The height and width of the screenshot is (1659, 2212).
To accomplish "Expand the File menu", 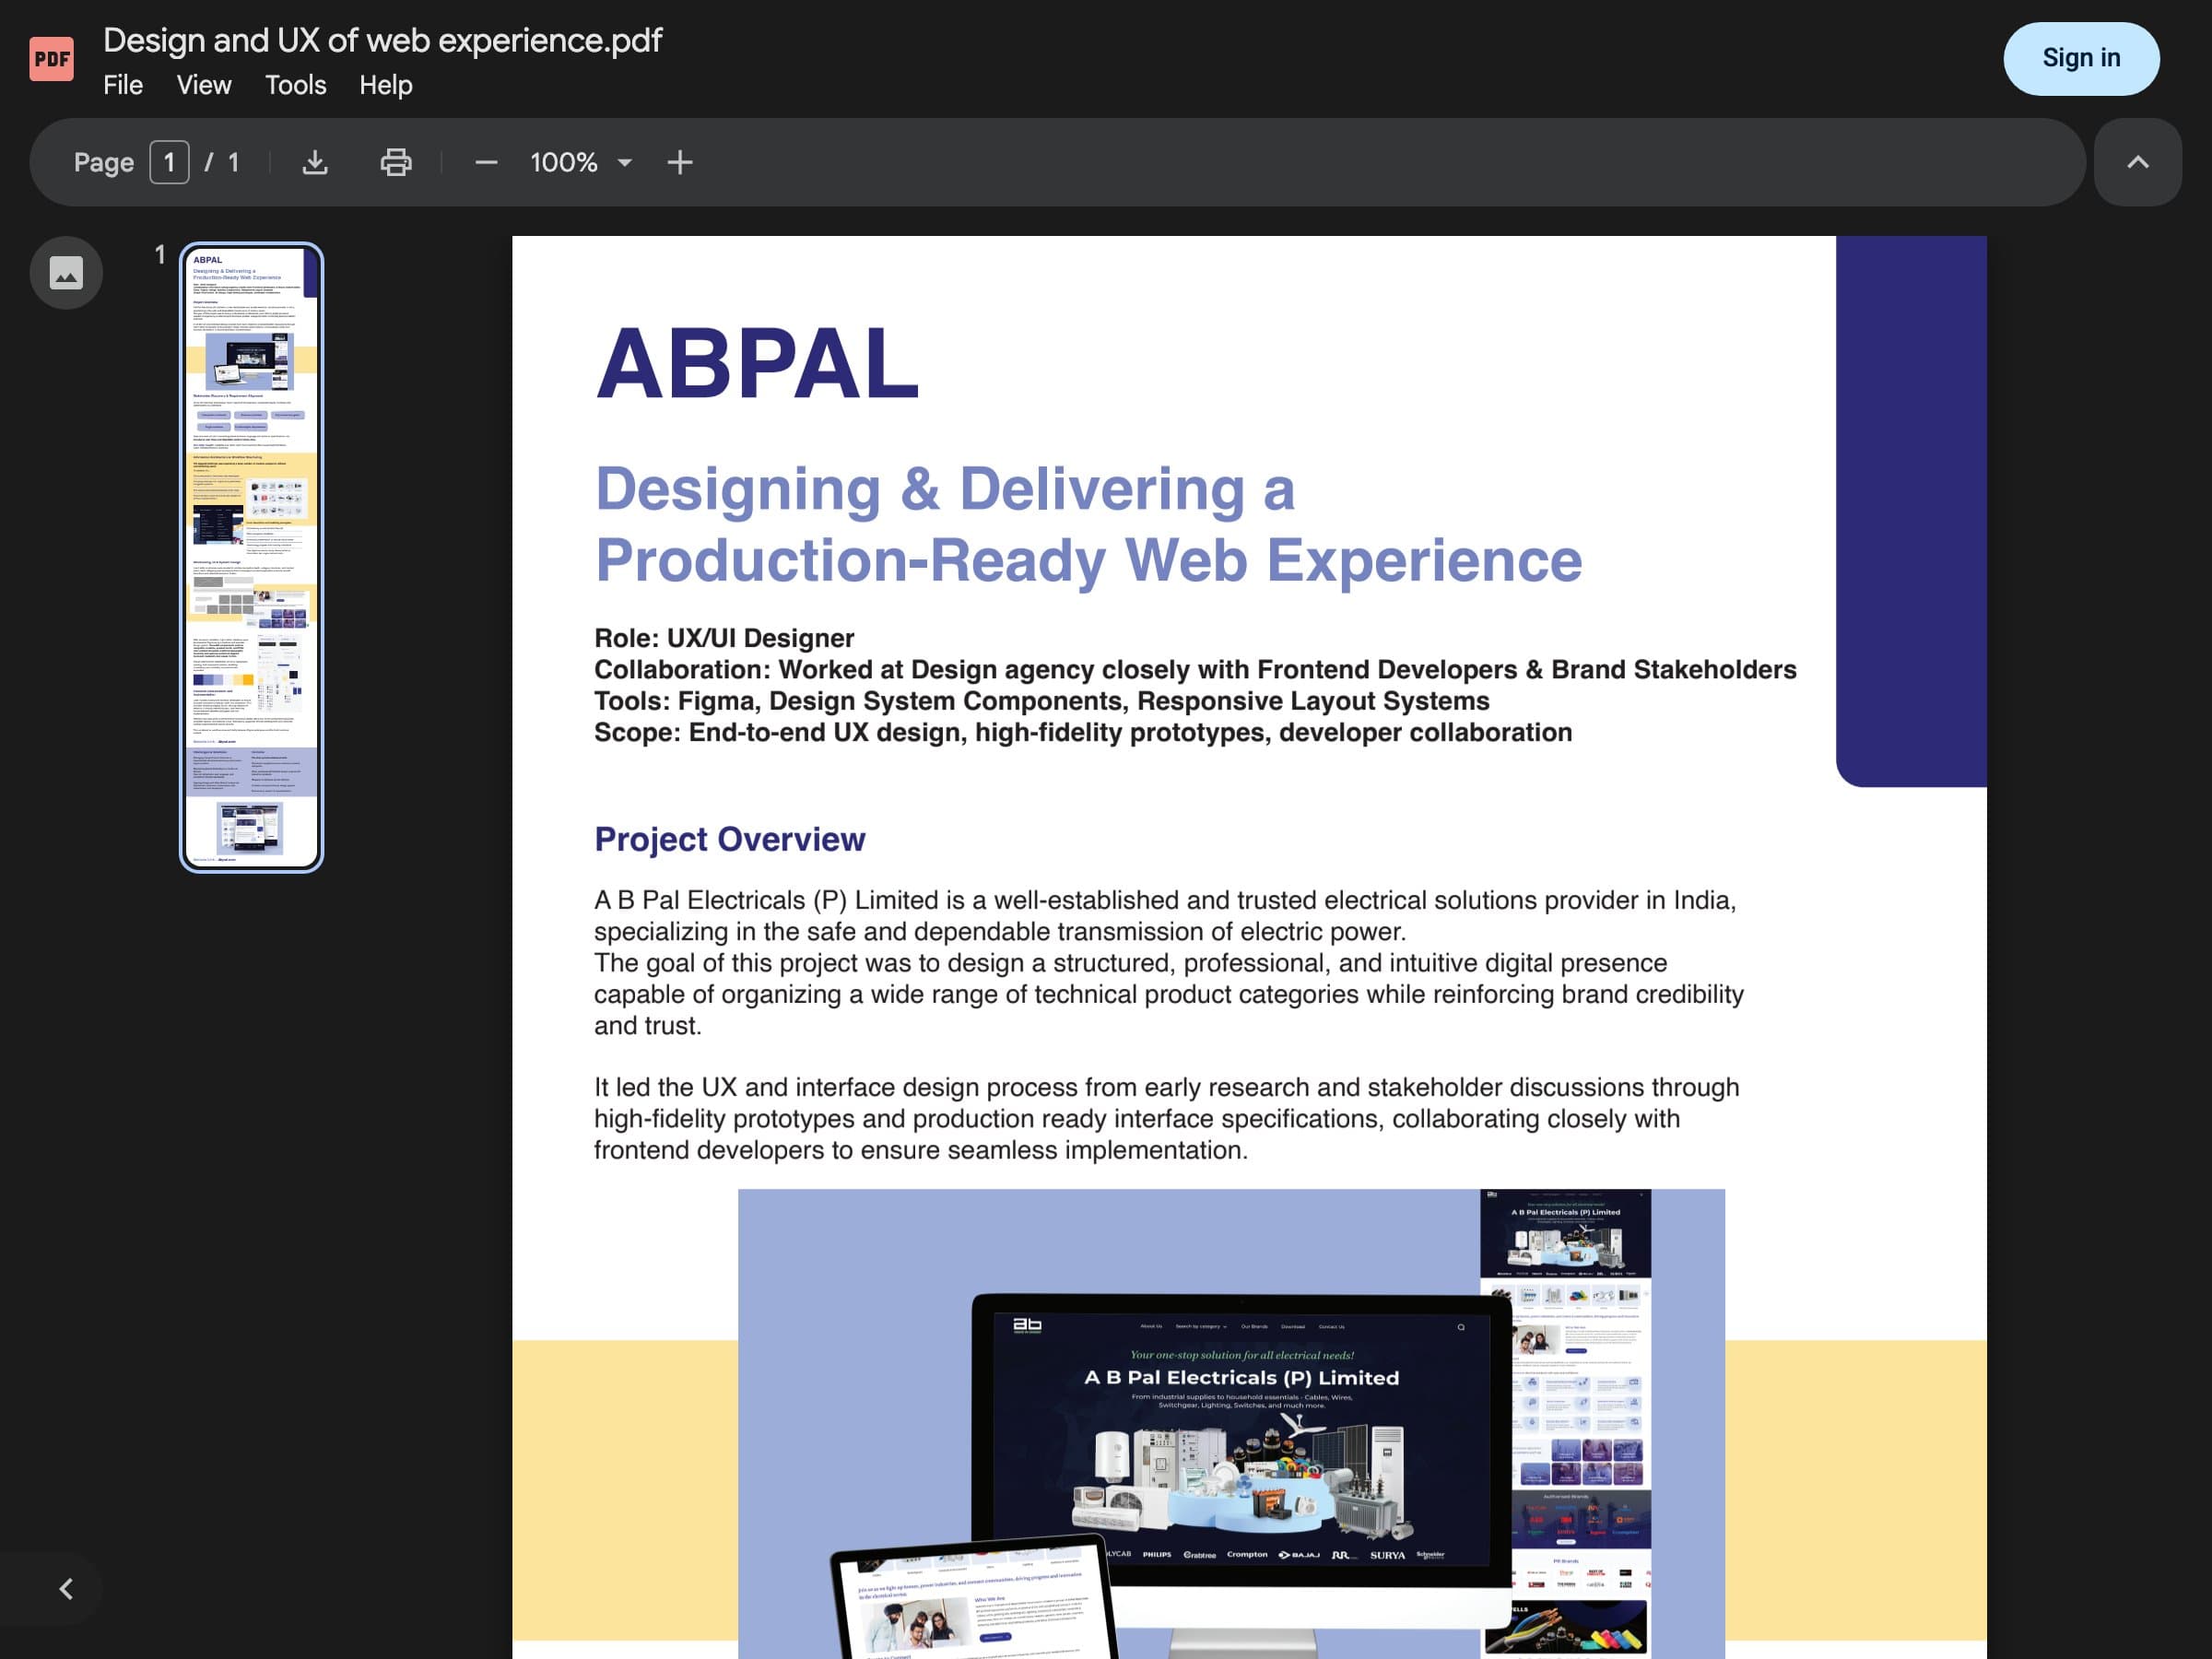I will pos(122,85).
